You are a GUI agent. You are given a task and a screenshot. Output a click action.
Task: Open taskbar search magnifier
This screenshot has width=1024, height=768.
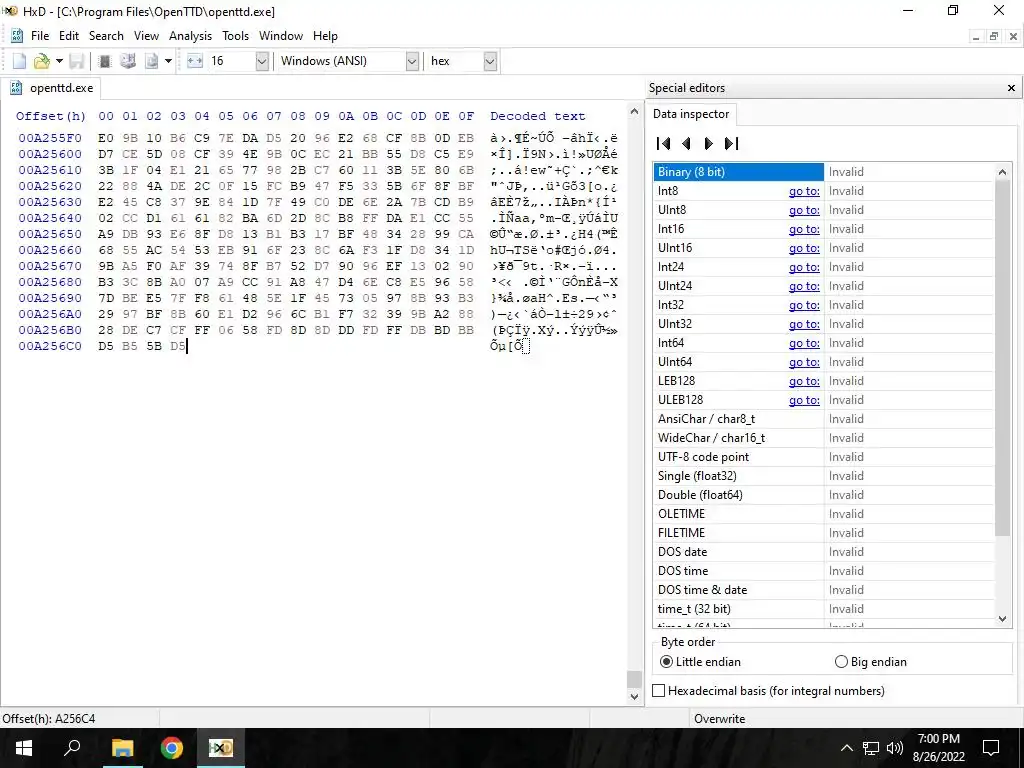(72, 748)
